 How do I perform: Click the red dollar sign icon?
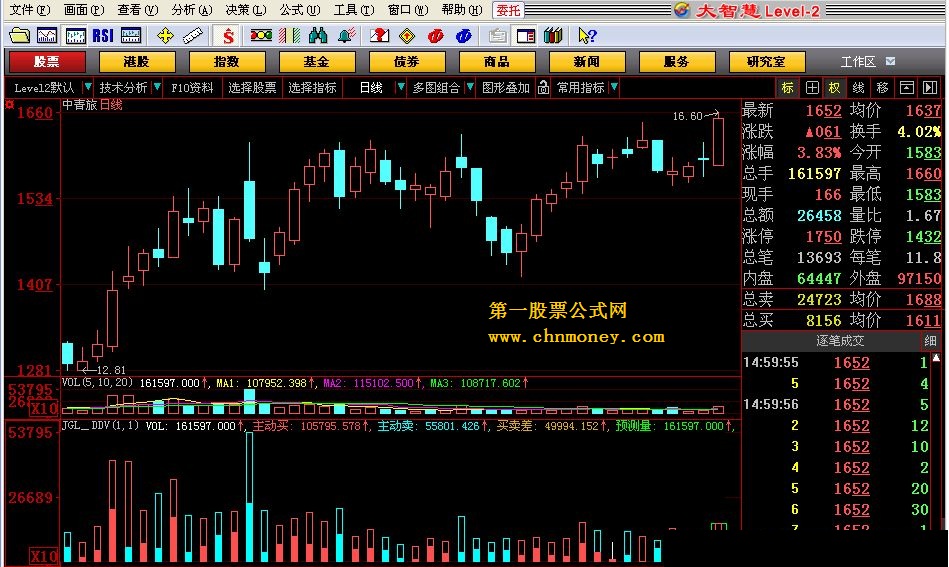tap(228, 36)
